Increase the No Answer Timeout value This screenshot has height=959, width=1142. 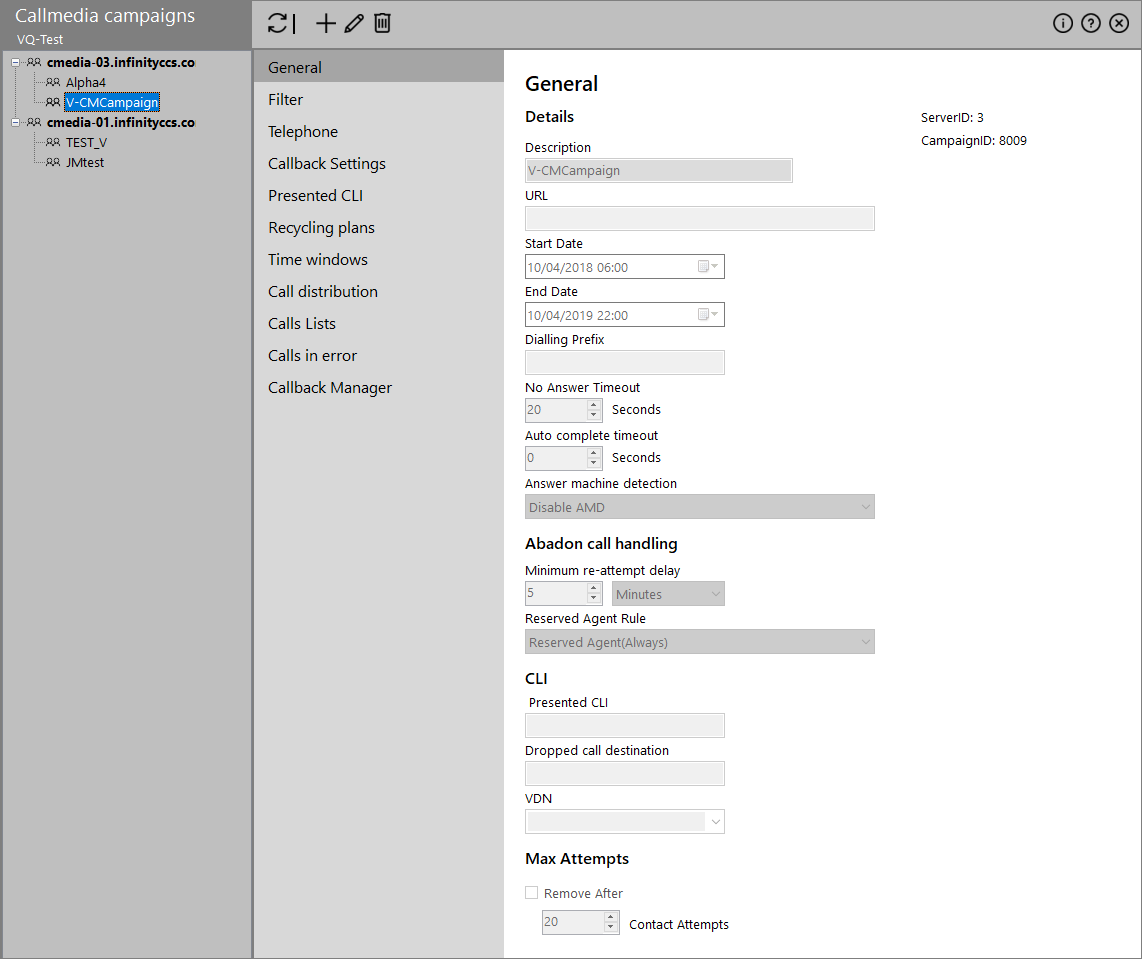point(594,405)
